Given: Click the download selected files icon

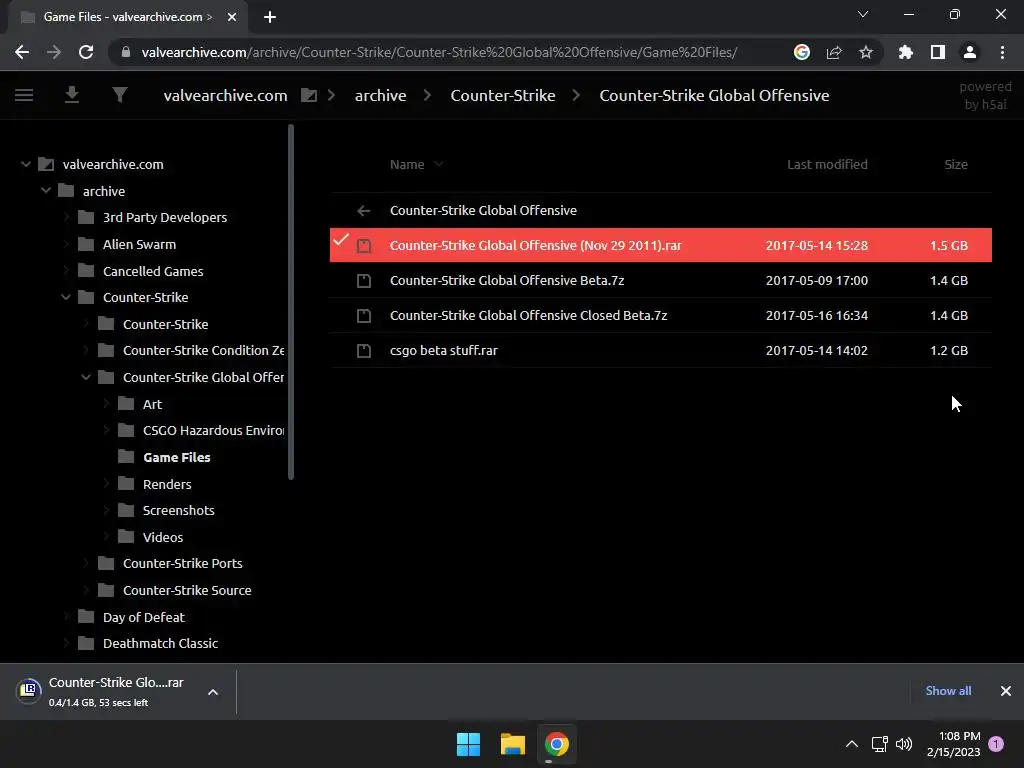Looking at the screenshot, I should point(72,95).
